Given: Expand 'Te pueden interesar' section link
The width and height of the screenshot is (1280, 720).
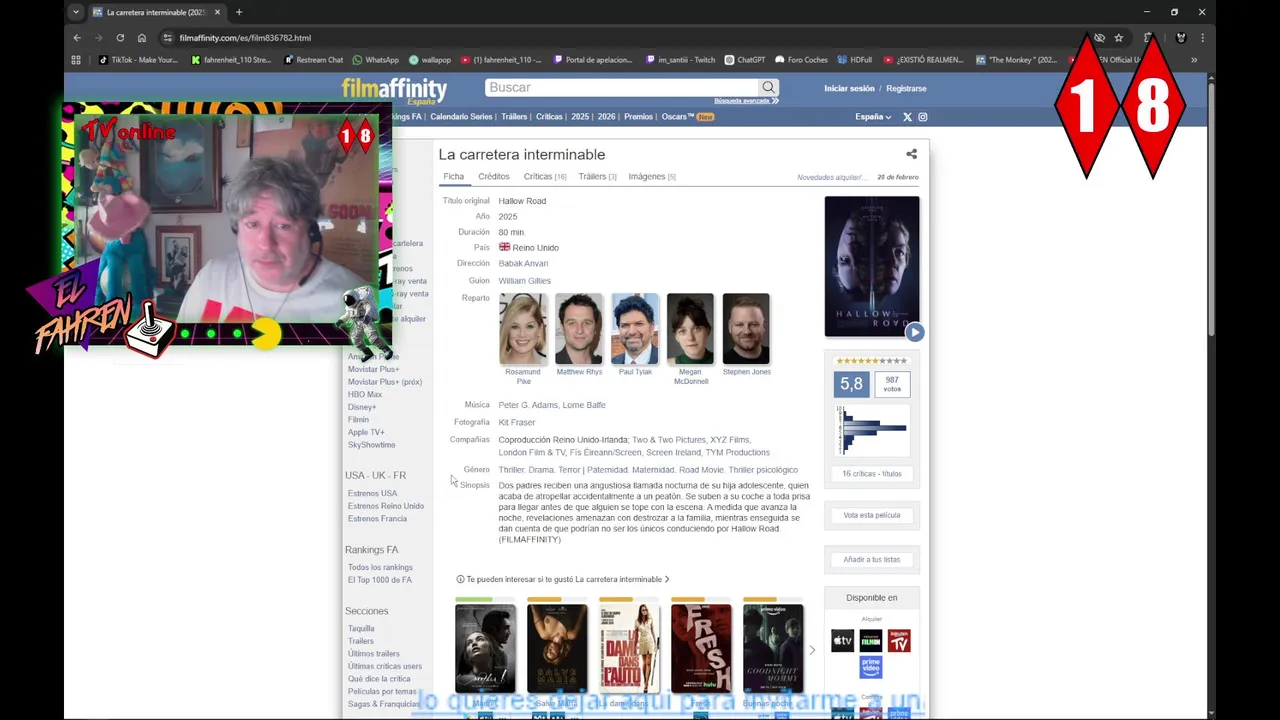Looking at the screenshot, I should (x=563, y=579).
